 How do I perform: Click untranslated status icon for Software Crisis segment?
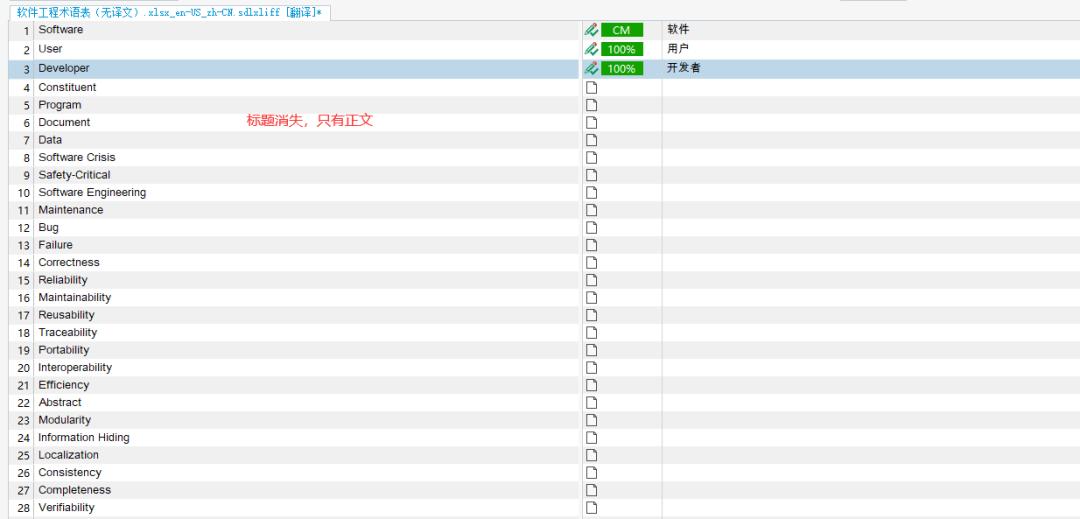pos(591,158)
